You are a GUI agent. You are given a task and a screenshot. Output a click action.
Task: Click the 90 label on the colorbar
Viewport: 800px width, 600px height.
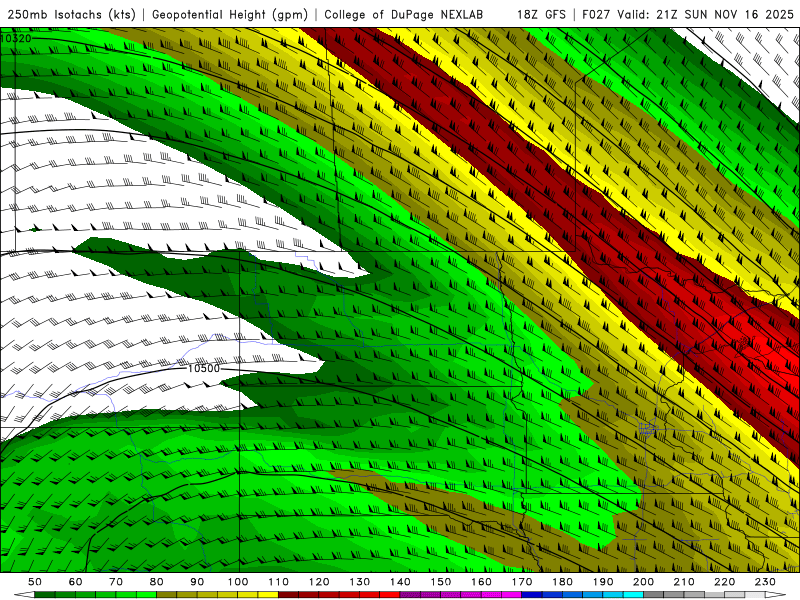[x=197, y=582]
